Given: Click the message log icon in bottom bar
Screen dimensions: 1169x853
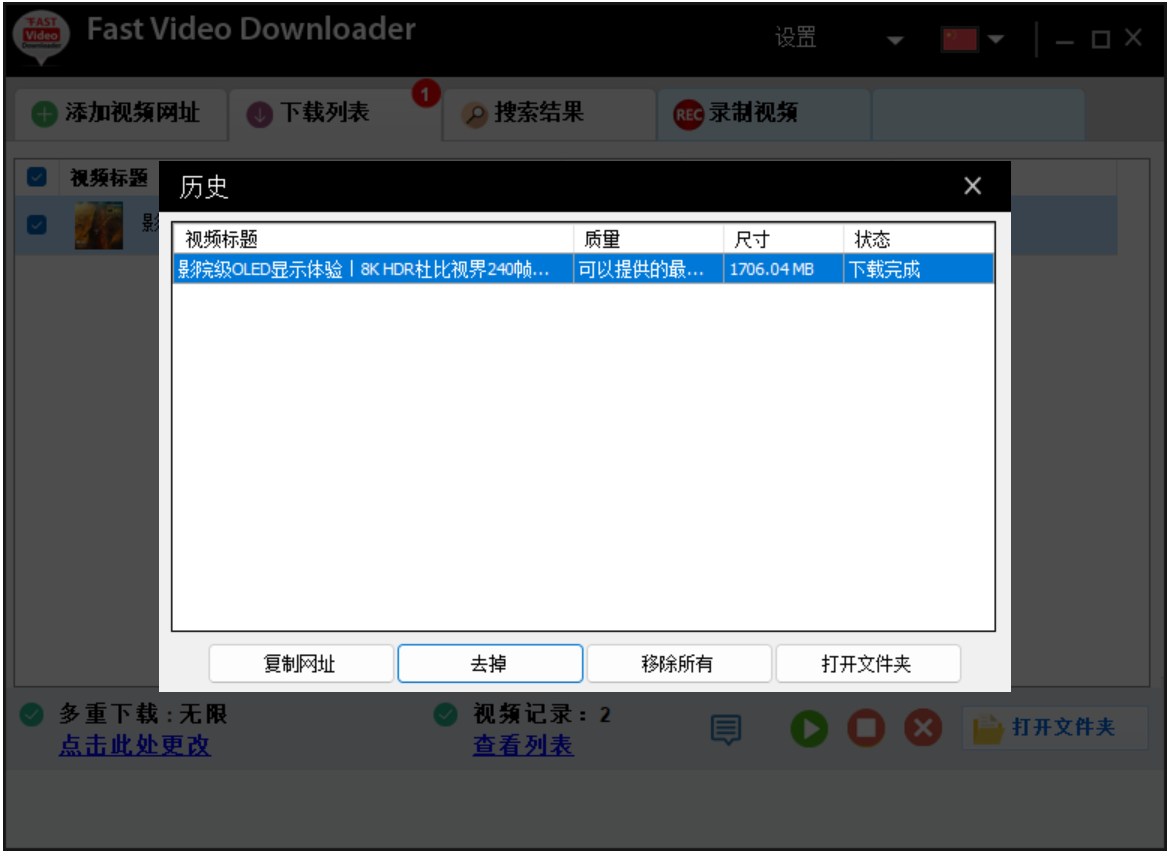Looking at the screenshot, I should click(725, 730).
